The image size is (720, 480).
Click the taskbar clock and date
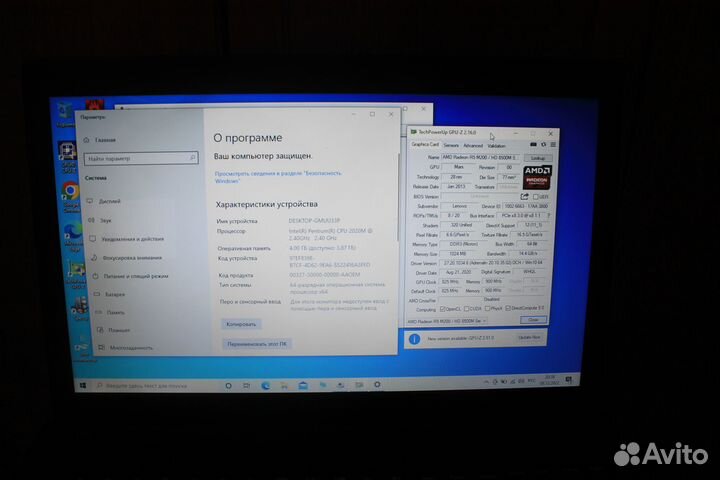click(549, 380)
